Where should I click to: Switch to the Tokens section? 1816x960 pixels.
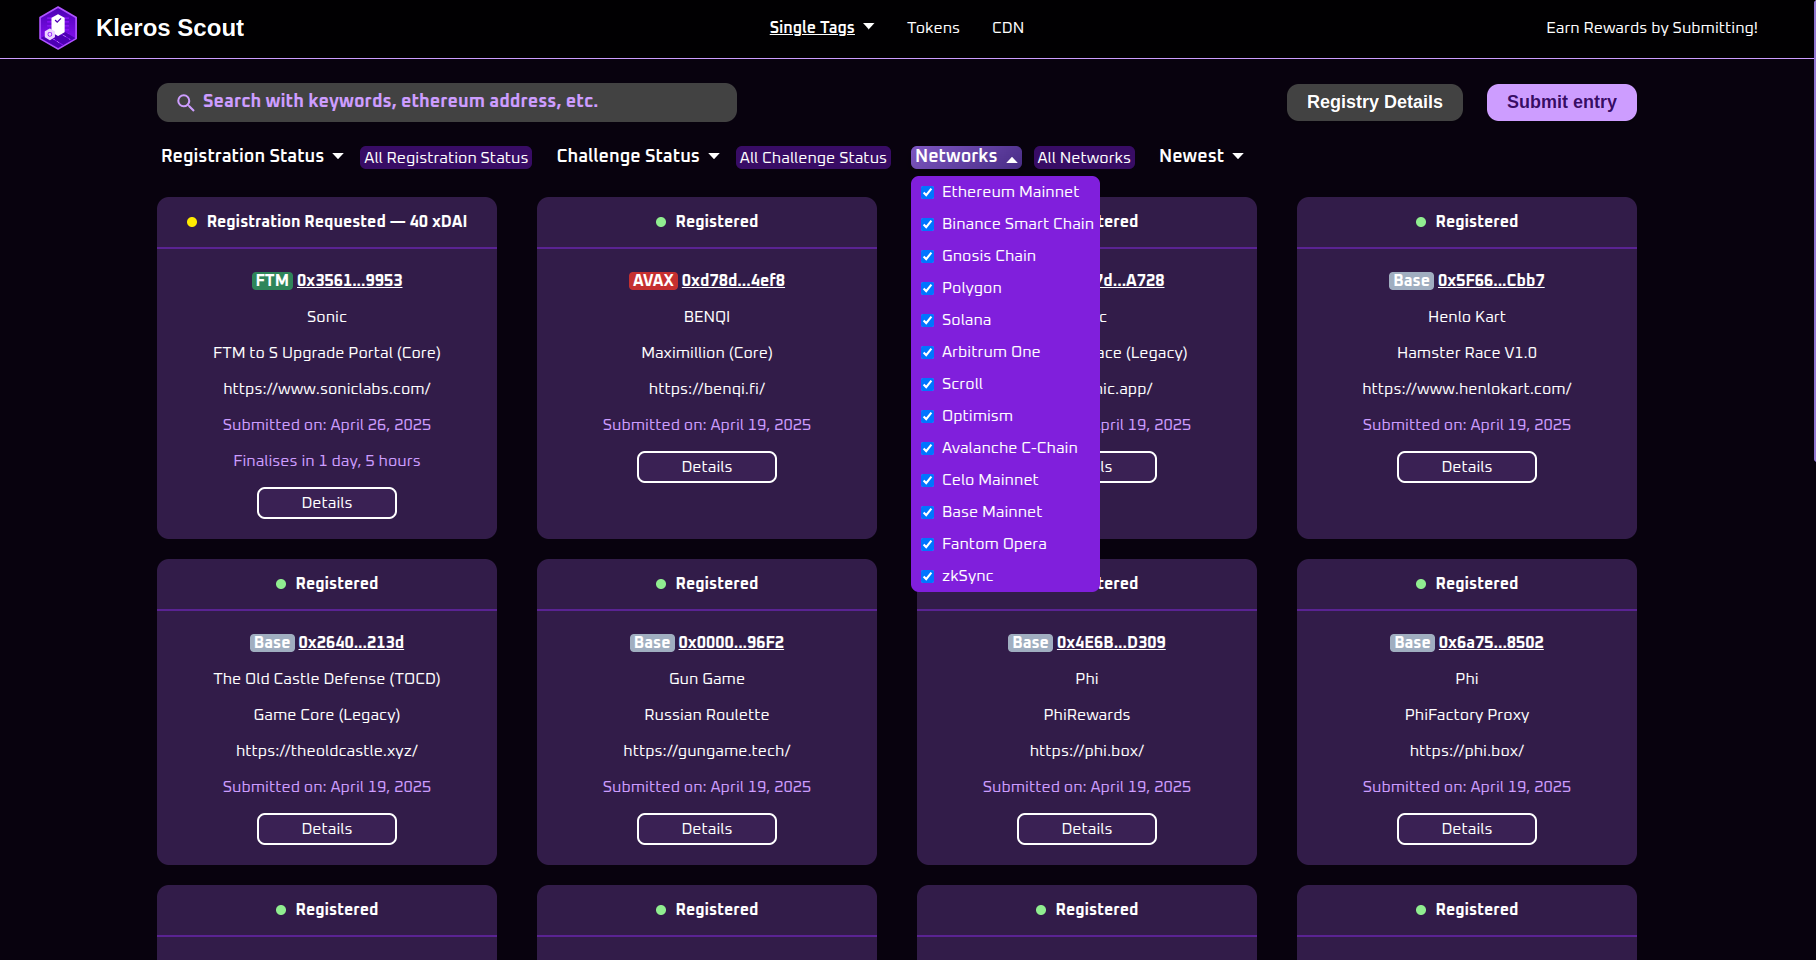pos(932,27)
